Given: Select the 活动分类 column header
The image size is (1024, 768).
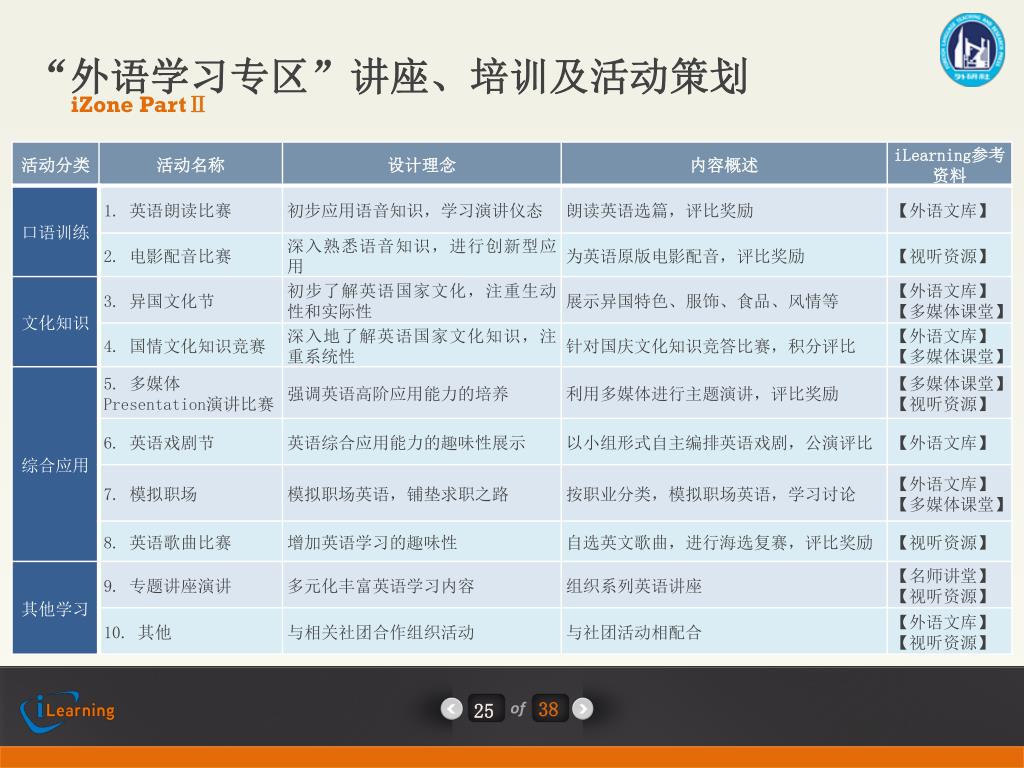Looking at the screenshot, I should pos(56,164).
